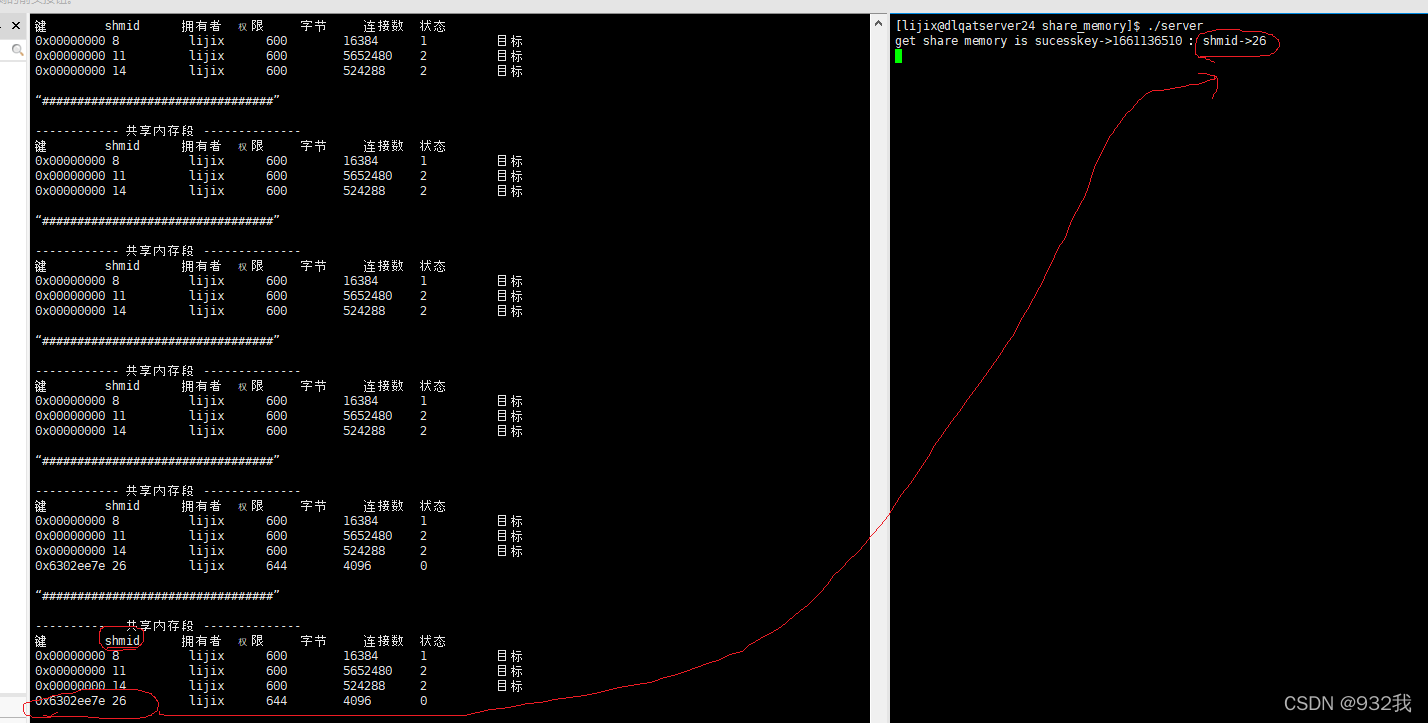Screen dimensions: 1428x723
Task: Click key '0x6302ee7e' in the last table
Action: pyautogui.click(x=70, y=701)
